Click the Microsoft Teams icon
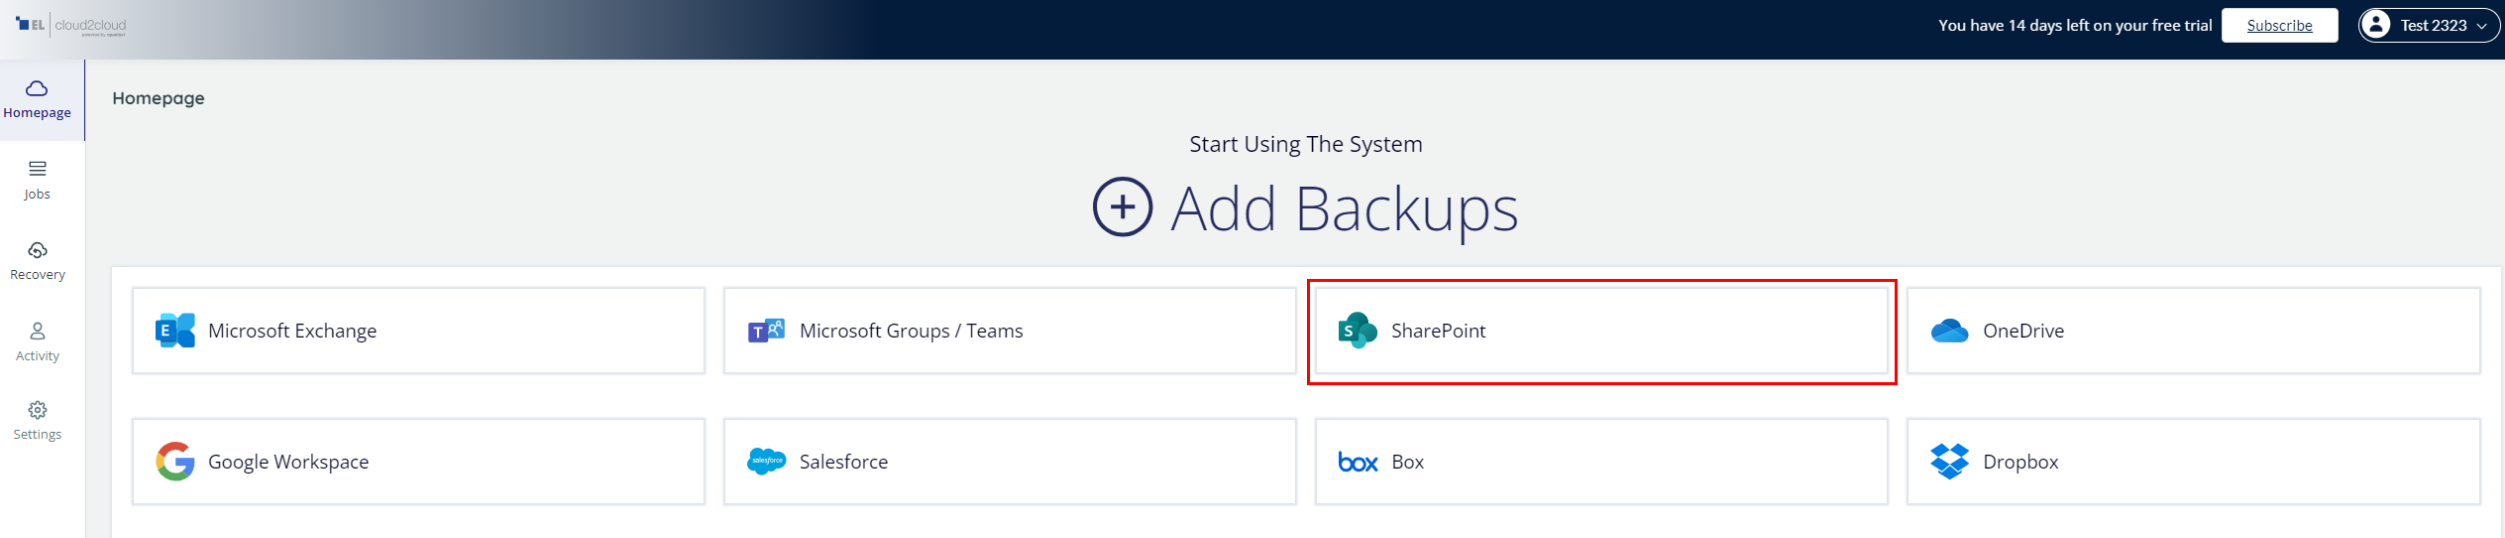The width and height of the screenshot is (2505, 538). pos(766,330)
